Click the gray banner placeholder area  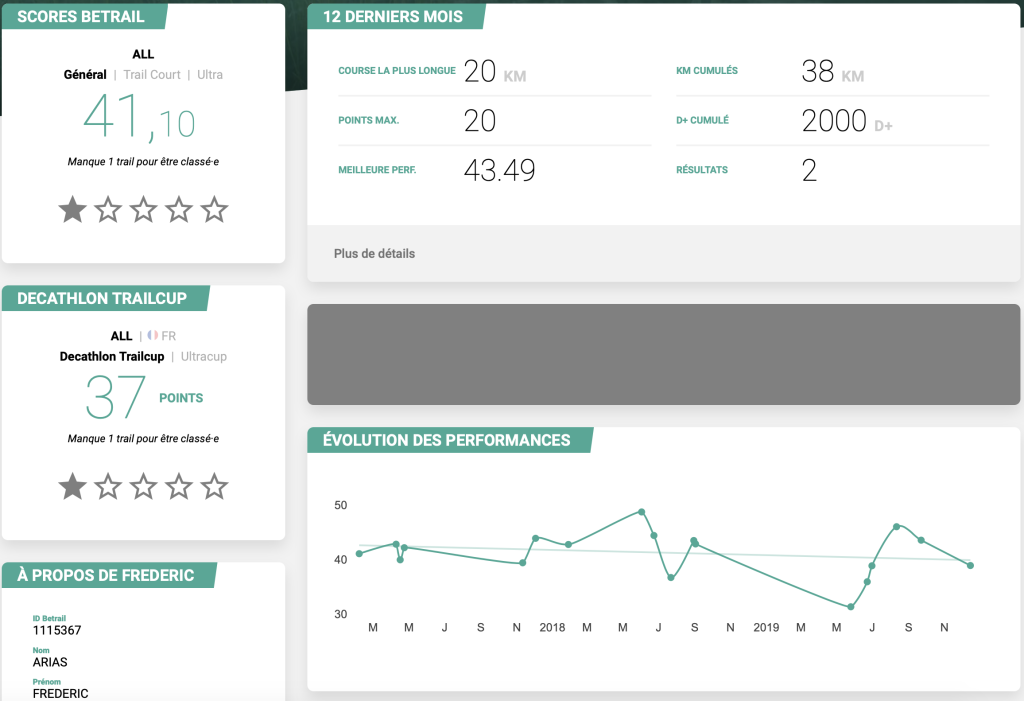[x=663, y=355]
